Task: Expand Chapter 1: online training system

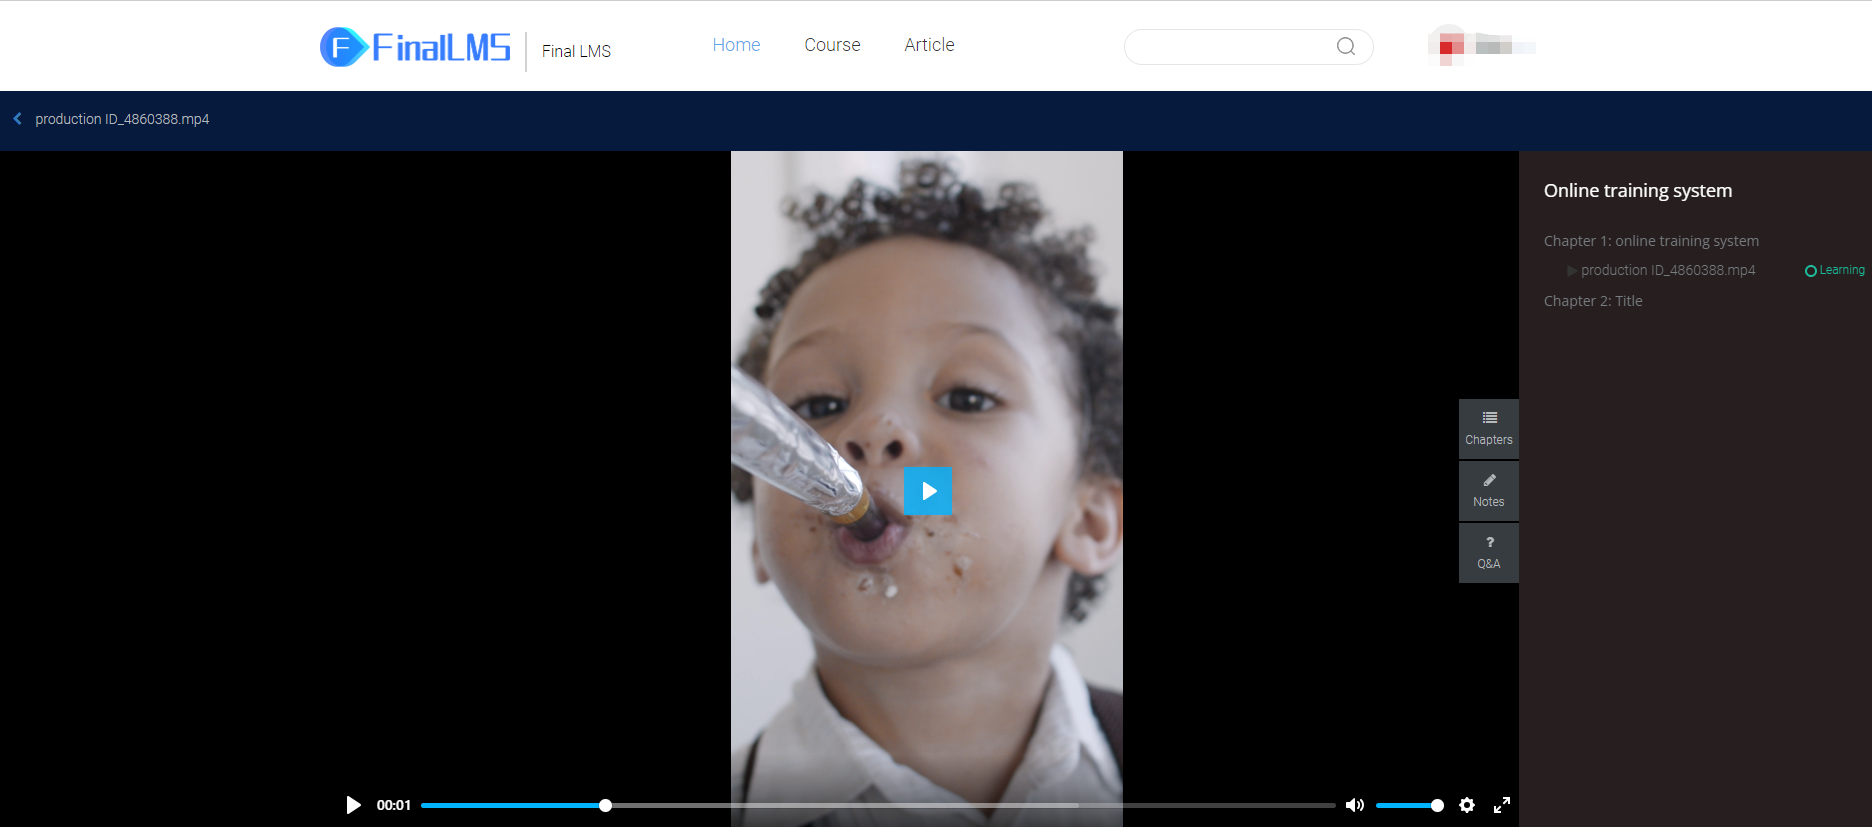Action: 1651,241
